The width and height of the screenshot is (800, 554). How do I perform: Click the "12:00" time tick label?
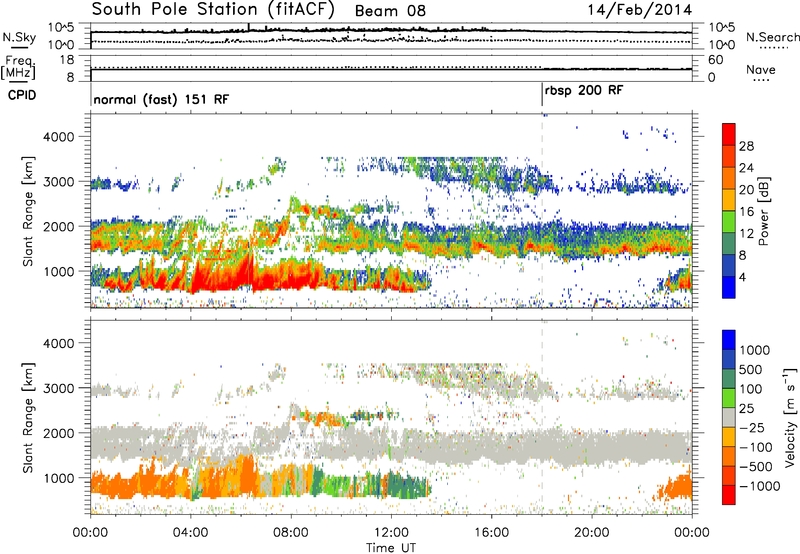391,533
